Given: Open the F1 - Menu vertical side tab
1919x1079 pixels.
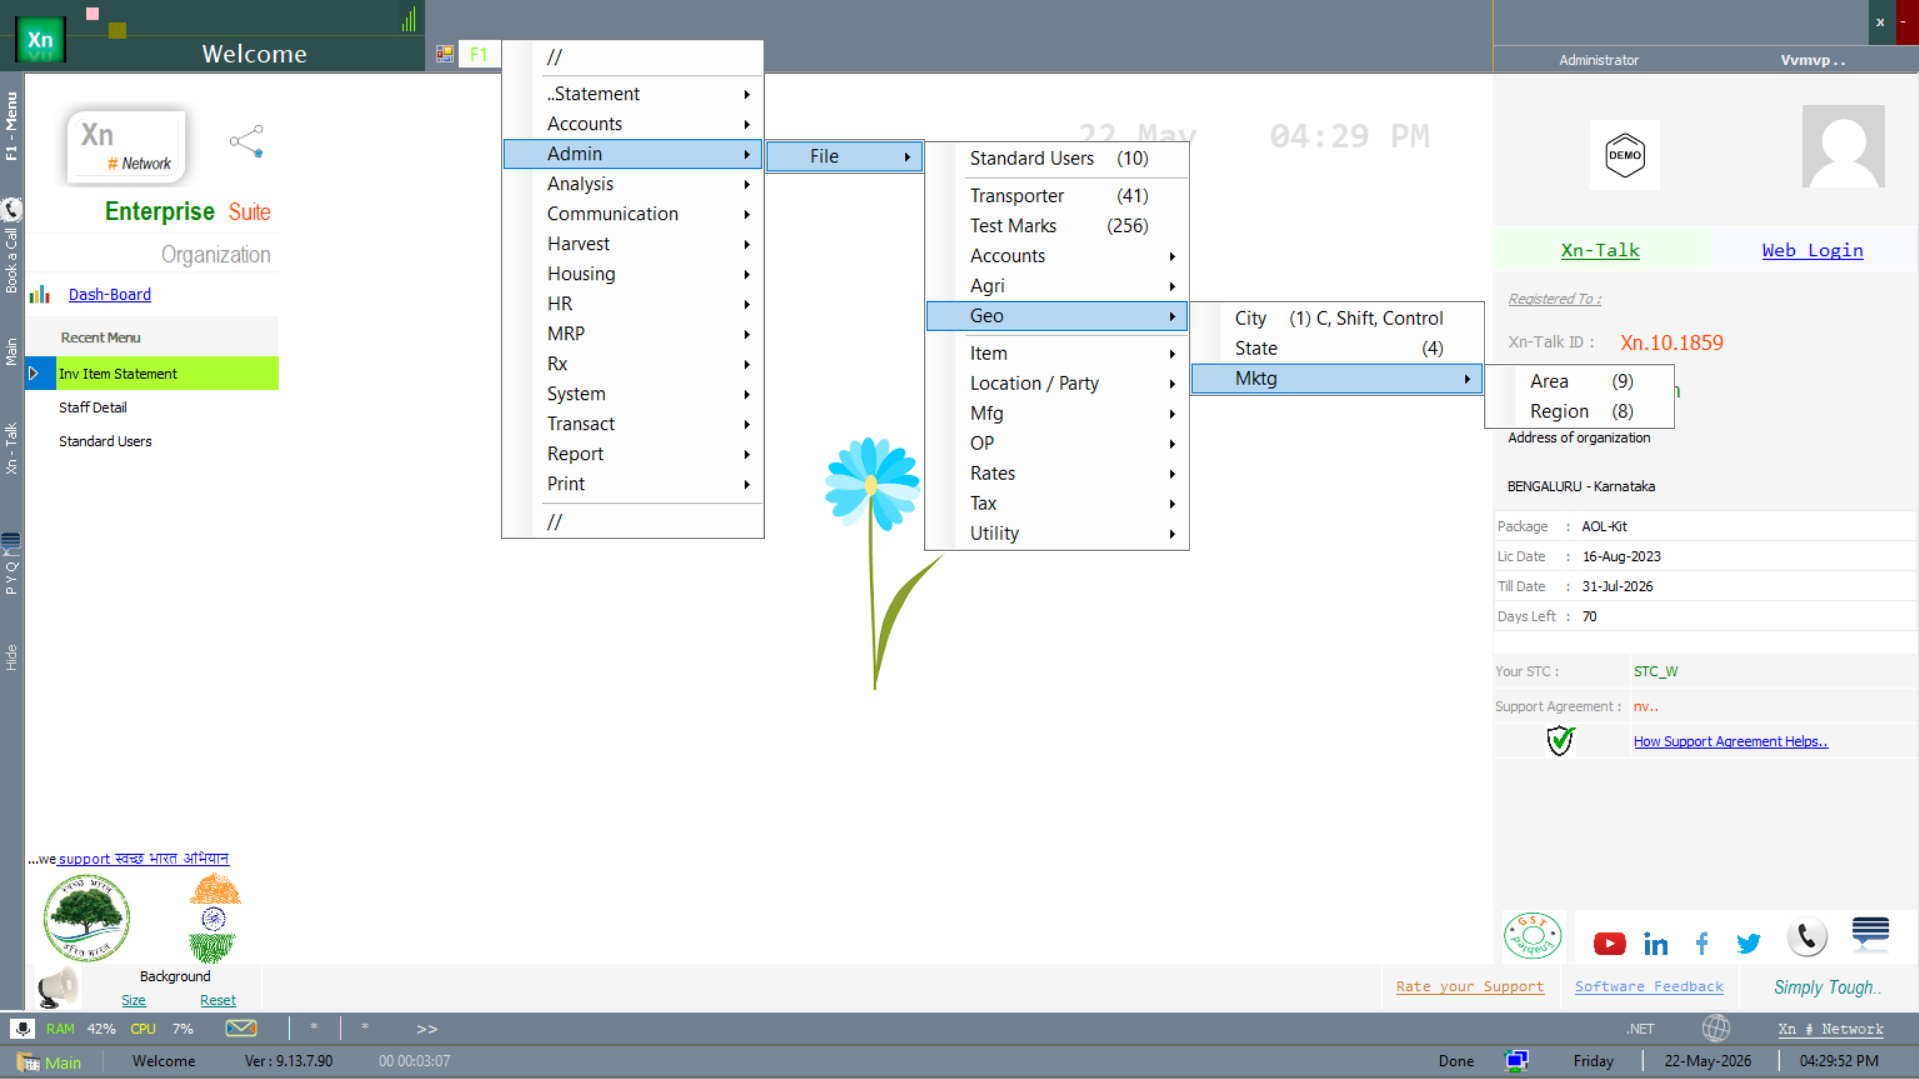Looking at the screenshot, I should pos(12,126).
